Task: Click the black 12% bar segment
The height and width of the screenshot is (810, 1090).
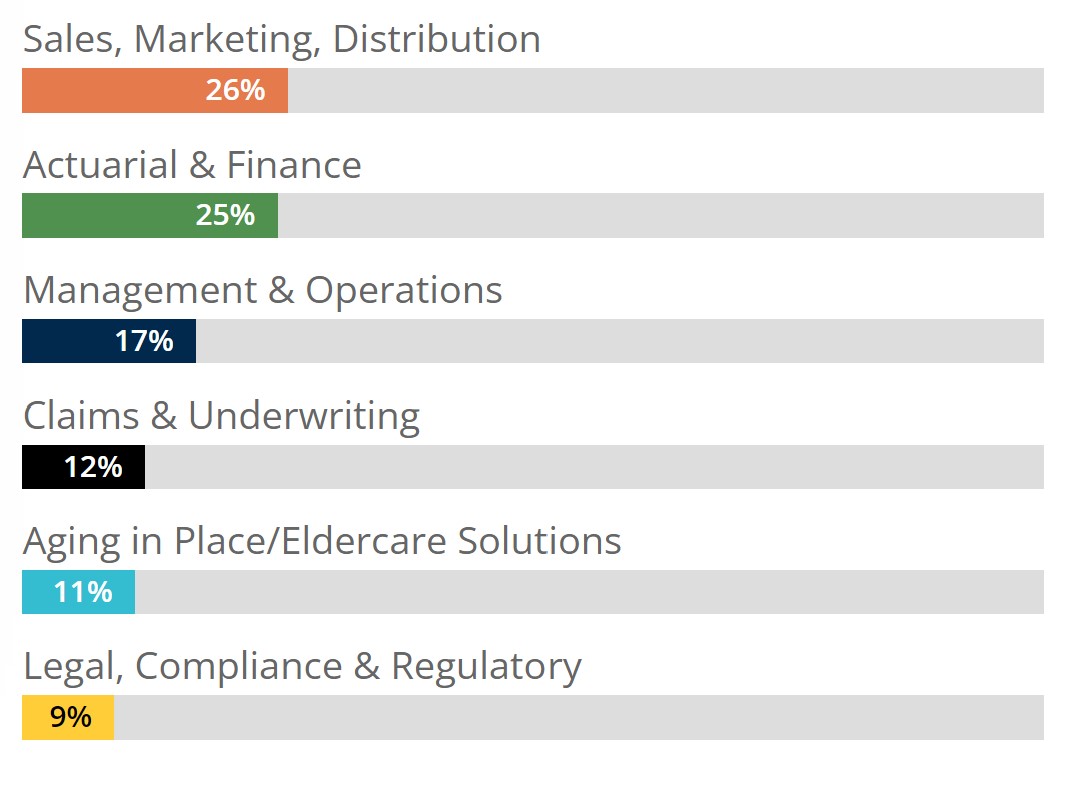Action: (83, 467)
